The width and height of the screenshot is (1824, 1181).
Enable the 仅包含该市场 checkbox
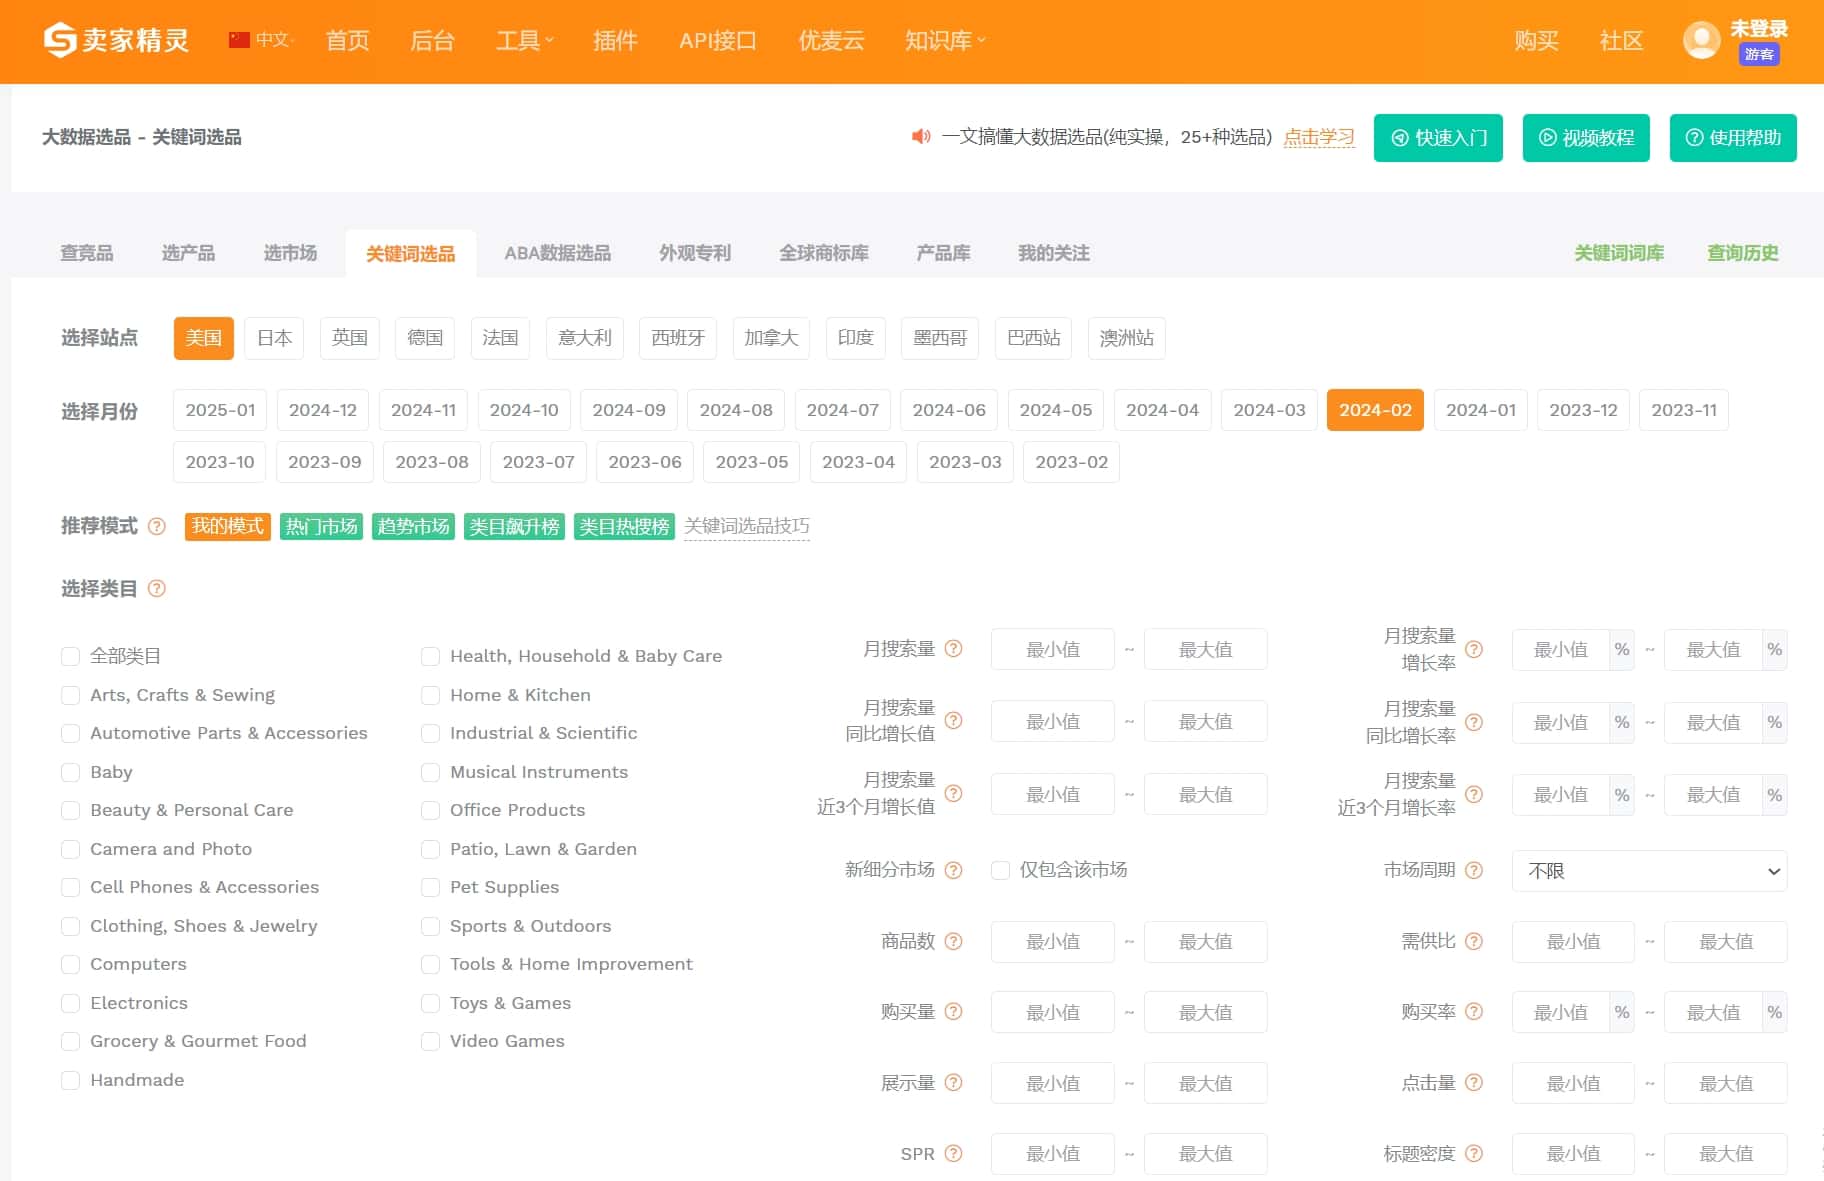point(1000,870)
